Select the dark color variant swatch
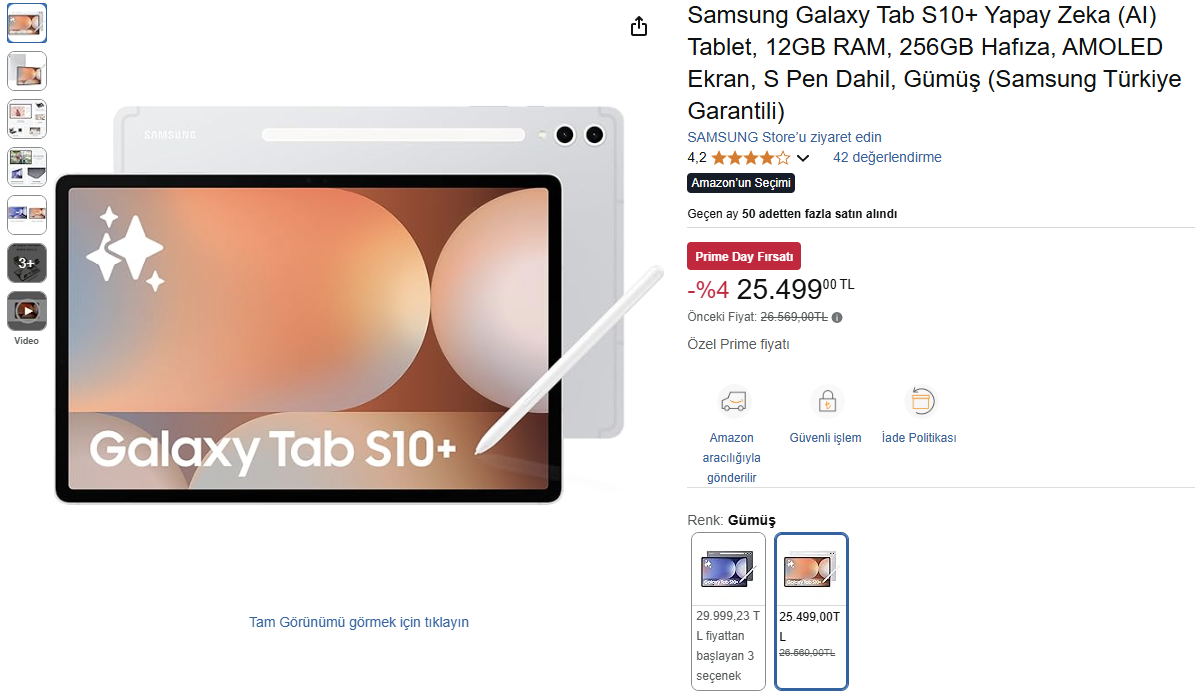Screen dimensions: 1195x694 point(728,612)
